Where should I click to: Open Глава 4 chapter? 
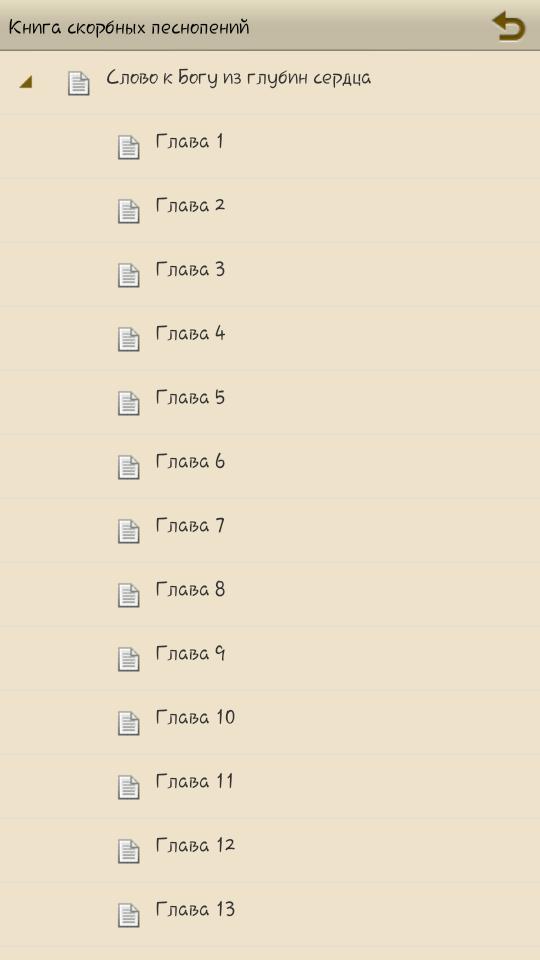point(270,339)
